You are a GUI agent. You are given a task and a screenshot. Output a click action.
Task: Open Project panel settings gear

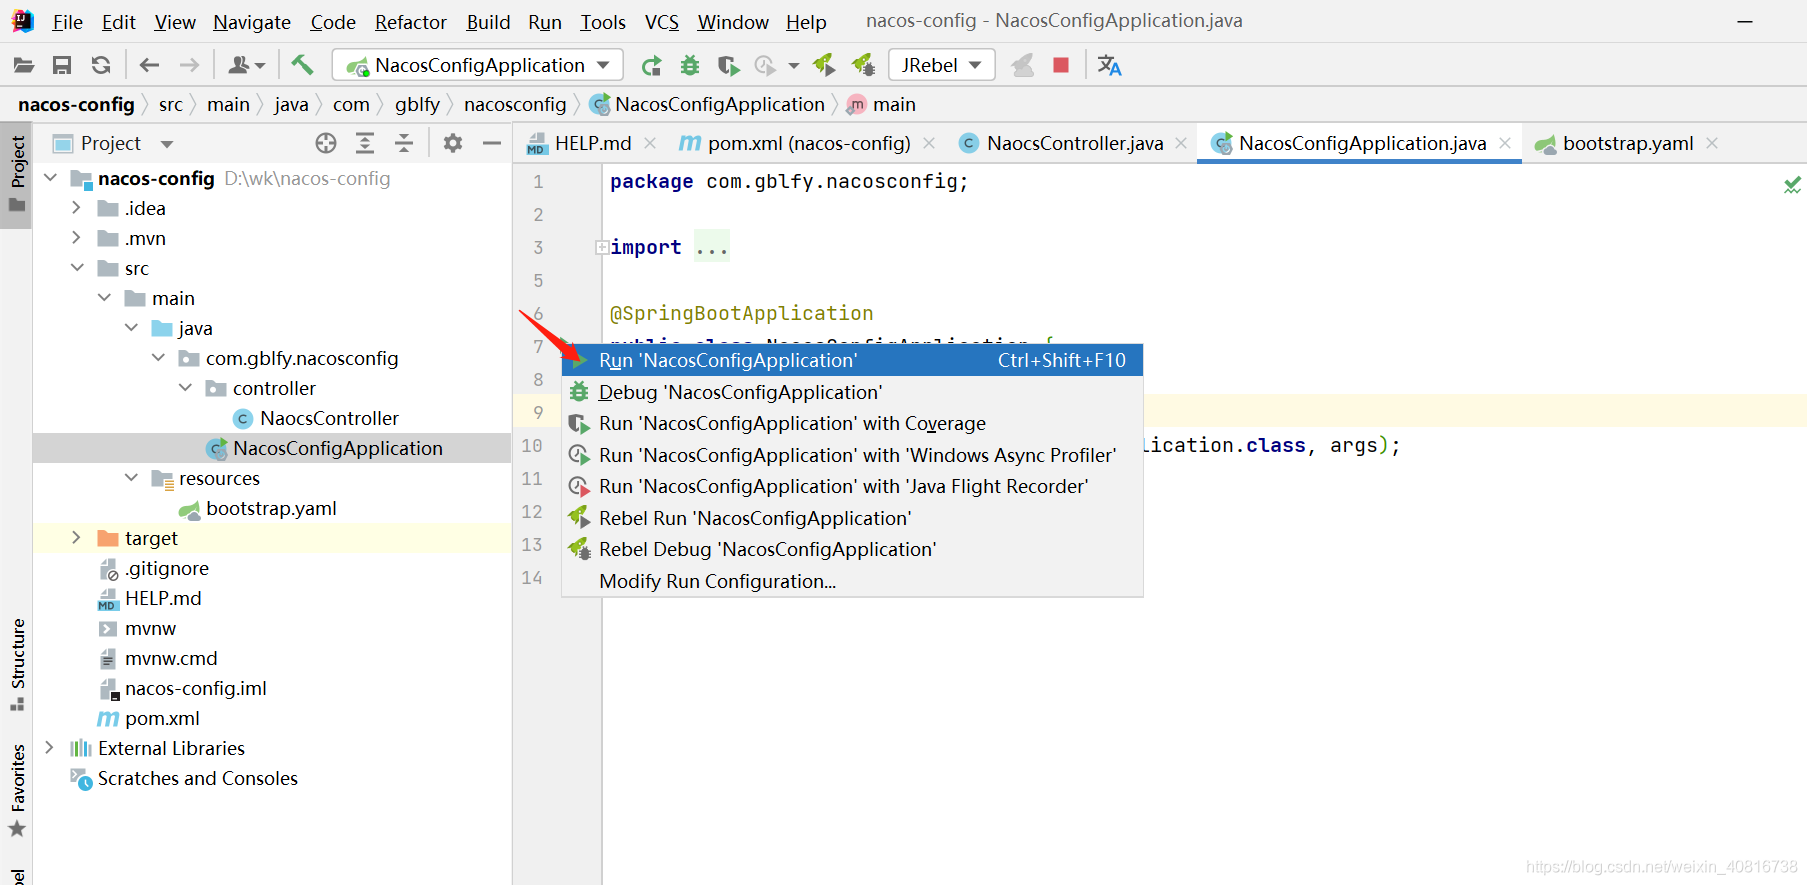pyautogui.click(x=453, y=144)
